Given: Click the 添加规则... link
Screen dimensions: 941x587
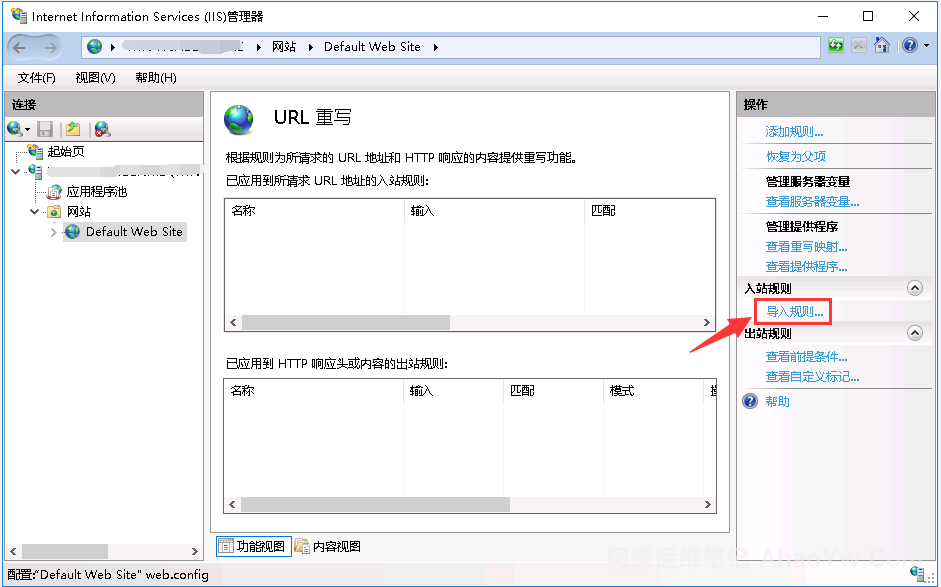Looking at the screenshot, I should (794, 132).
